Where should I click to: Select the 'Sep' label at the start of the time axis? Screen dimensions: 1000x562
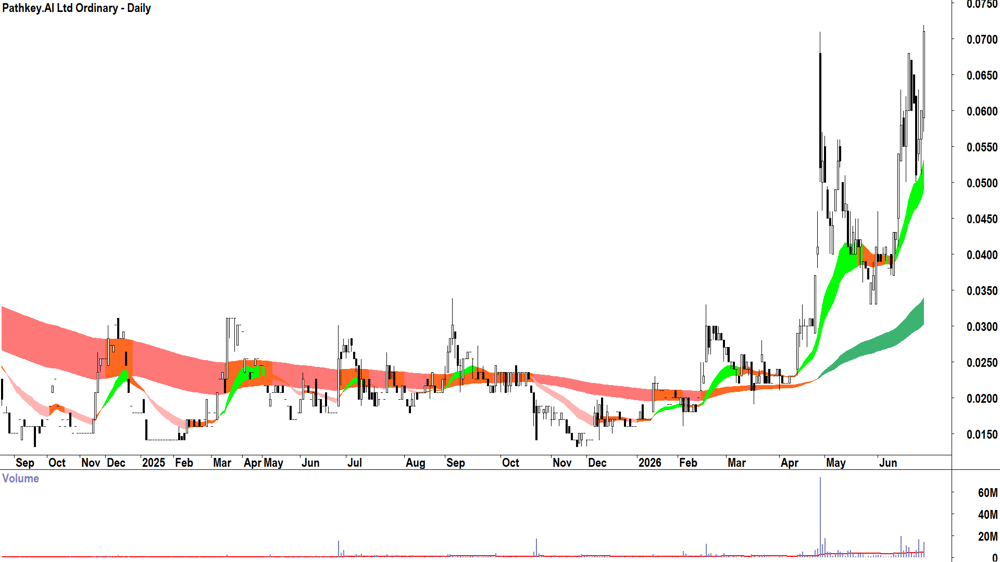pos(25,462)
